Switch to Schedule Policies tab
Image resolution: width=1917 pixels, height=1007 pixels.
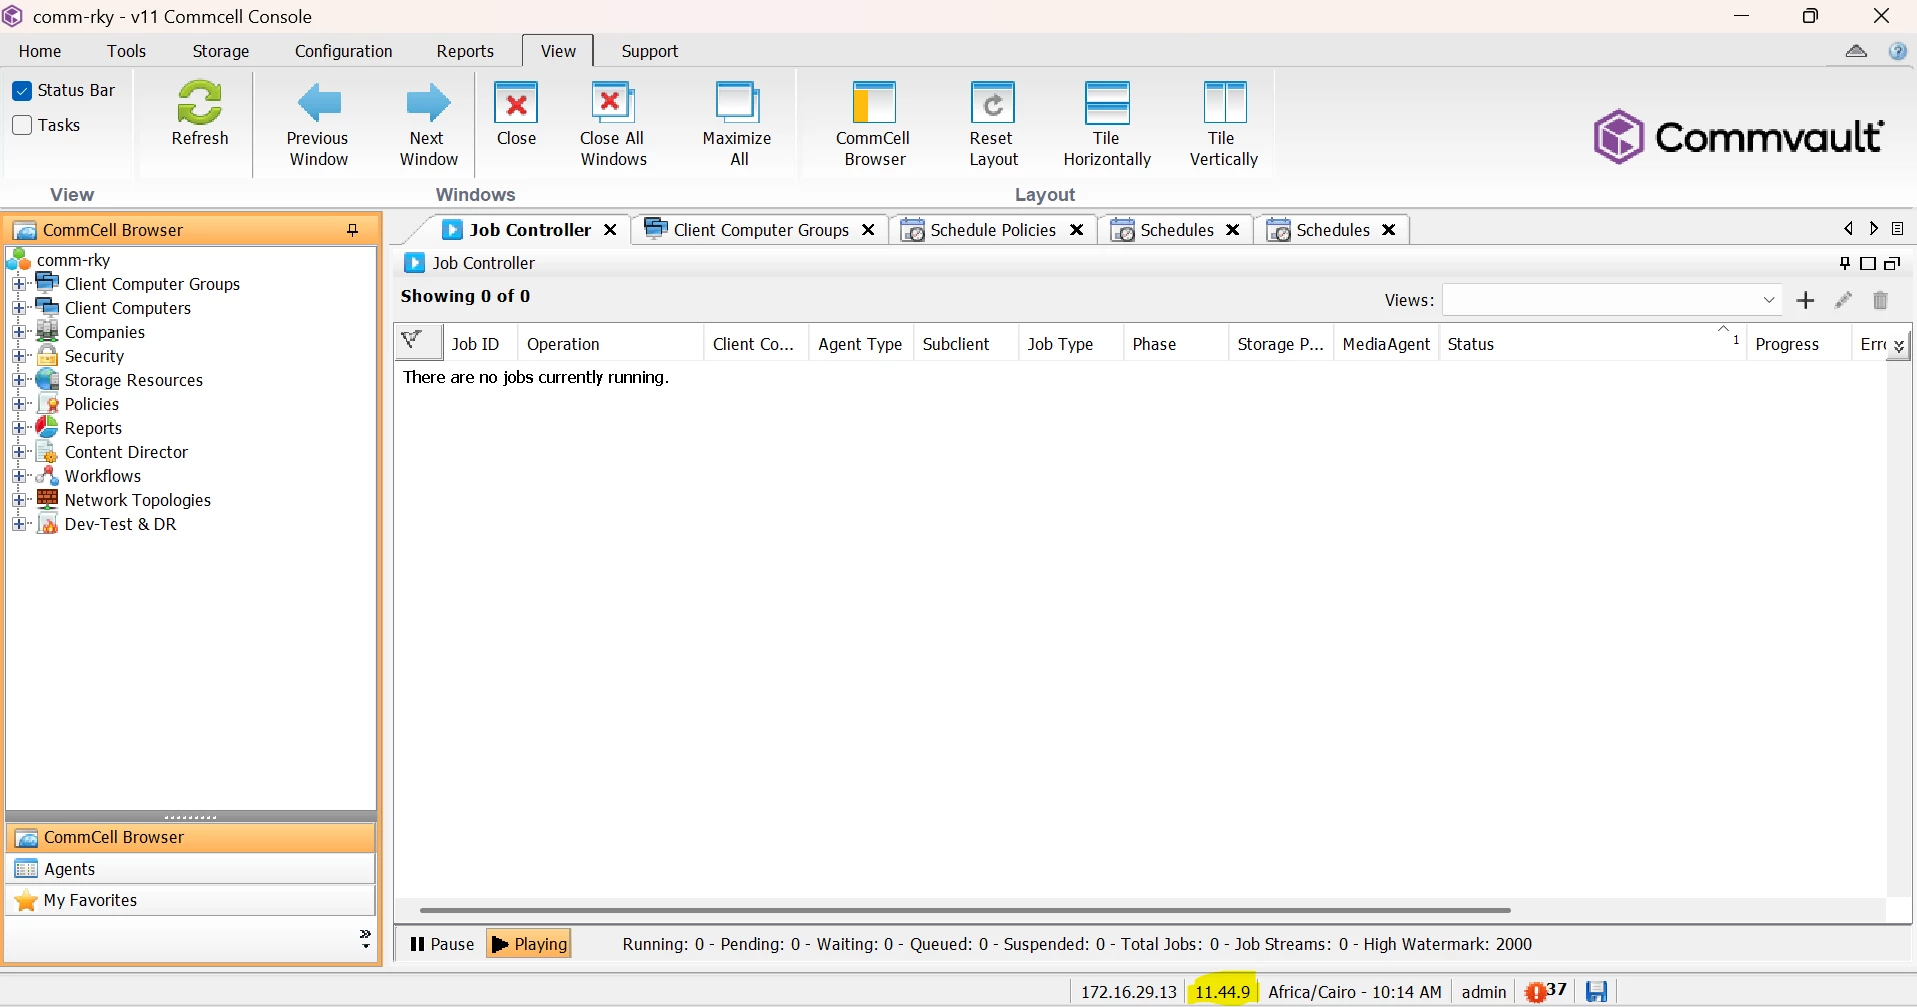[x=992, y=230]
